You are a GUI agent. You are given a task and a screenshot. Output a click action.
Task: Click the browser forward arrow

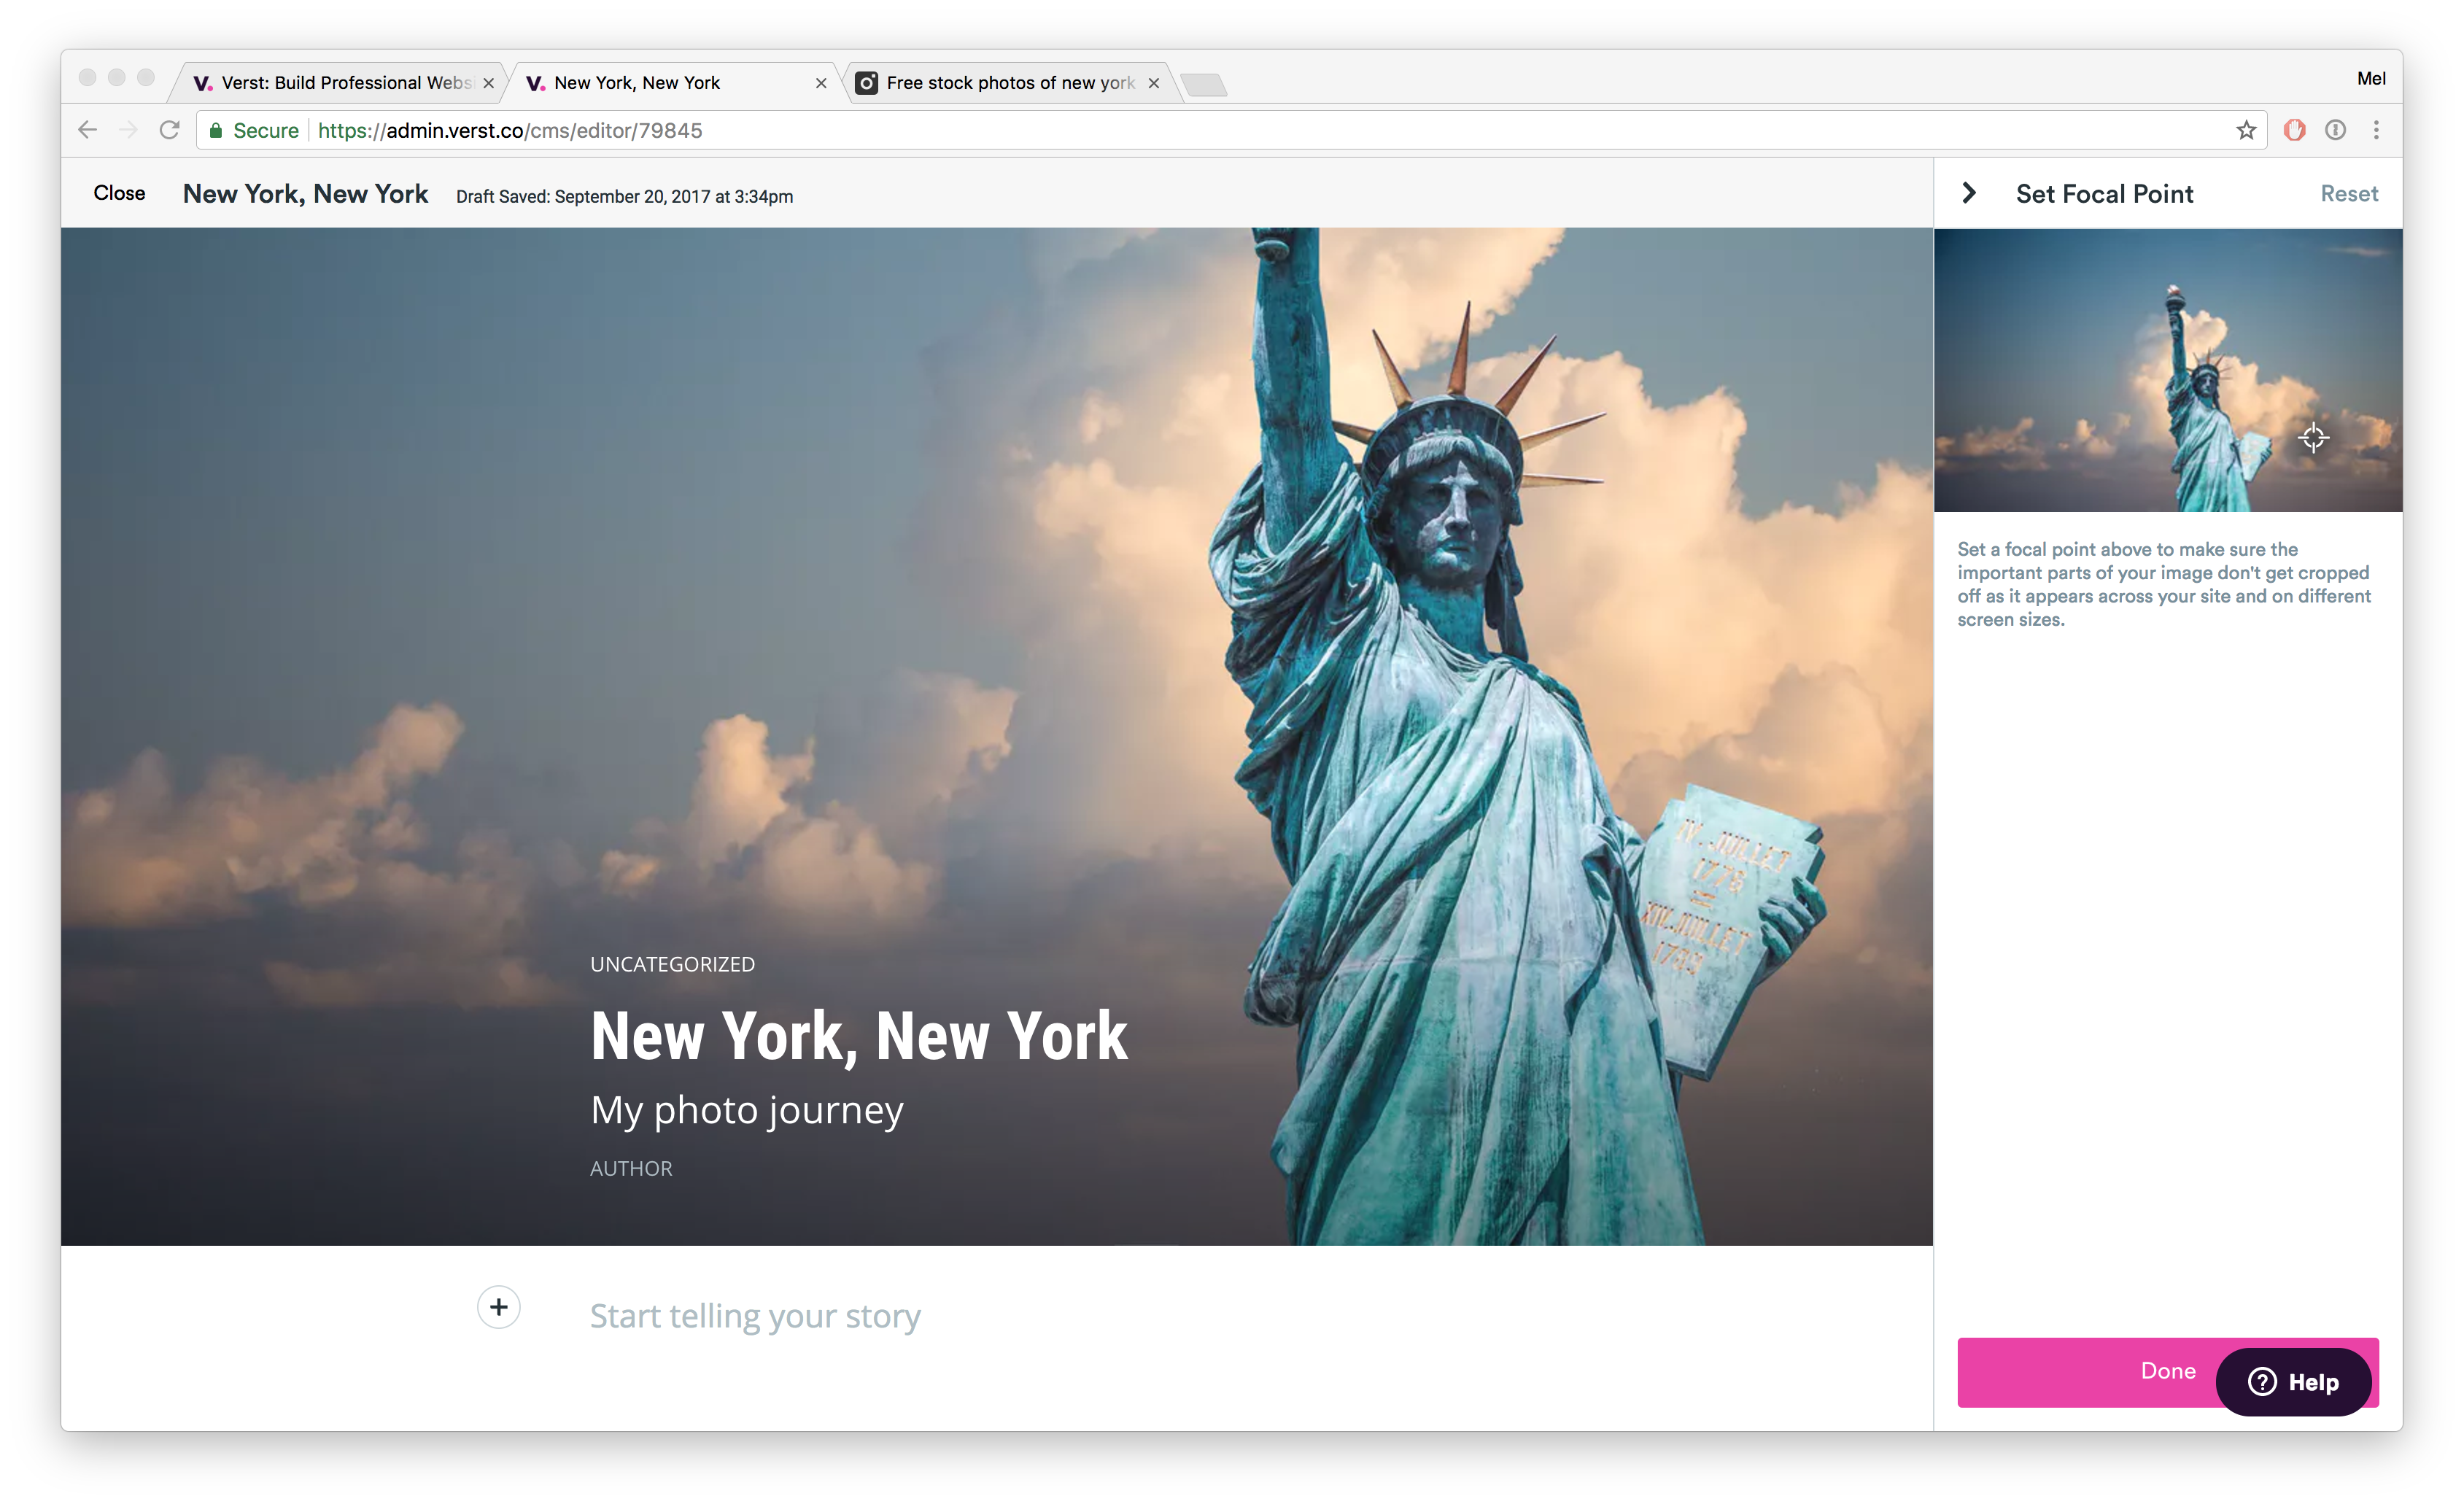point(128,130)
